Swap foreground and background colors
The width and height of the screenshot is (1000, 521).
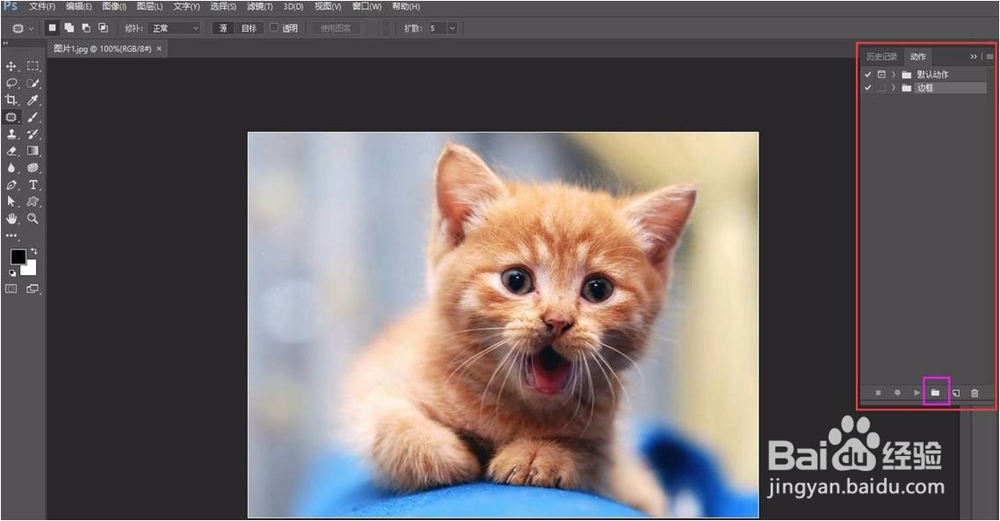point(34,251)
